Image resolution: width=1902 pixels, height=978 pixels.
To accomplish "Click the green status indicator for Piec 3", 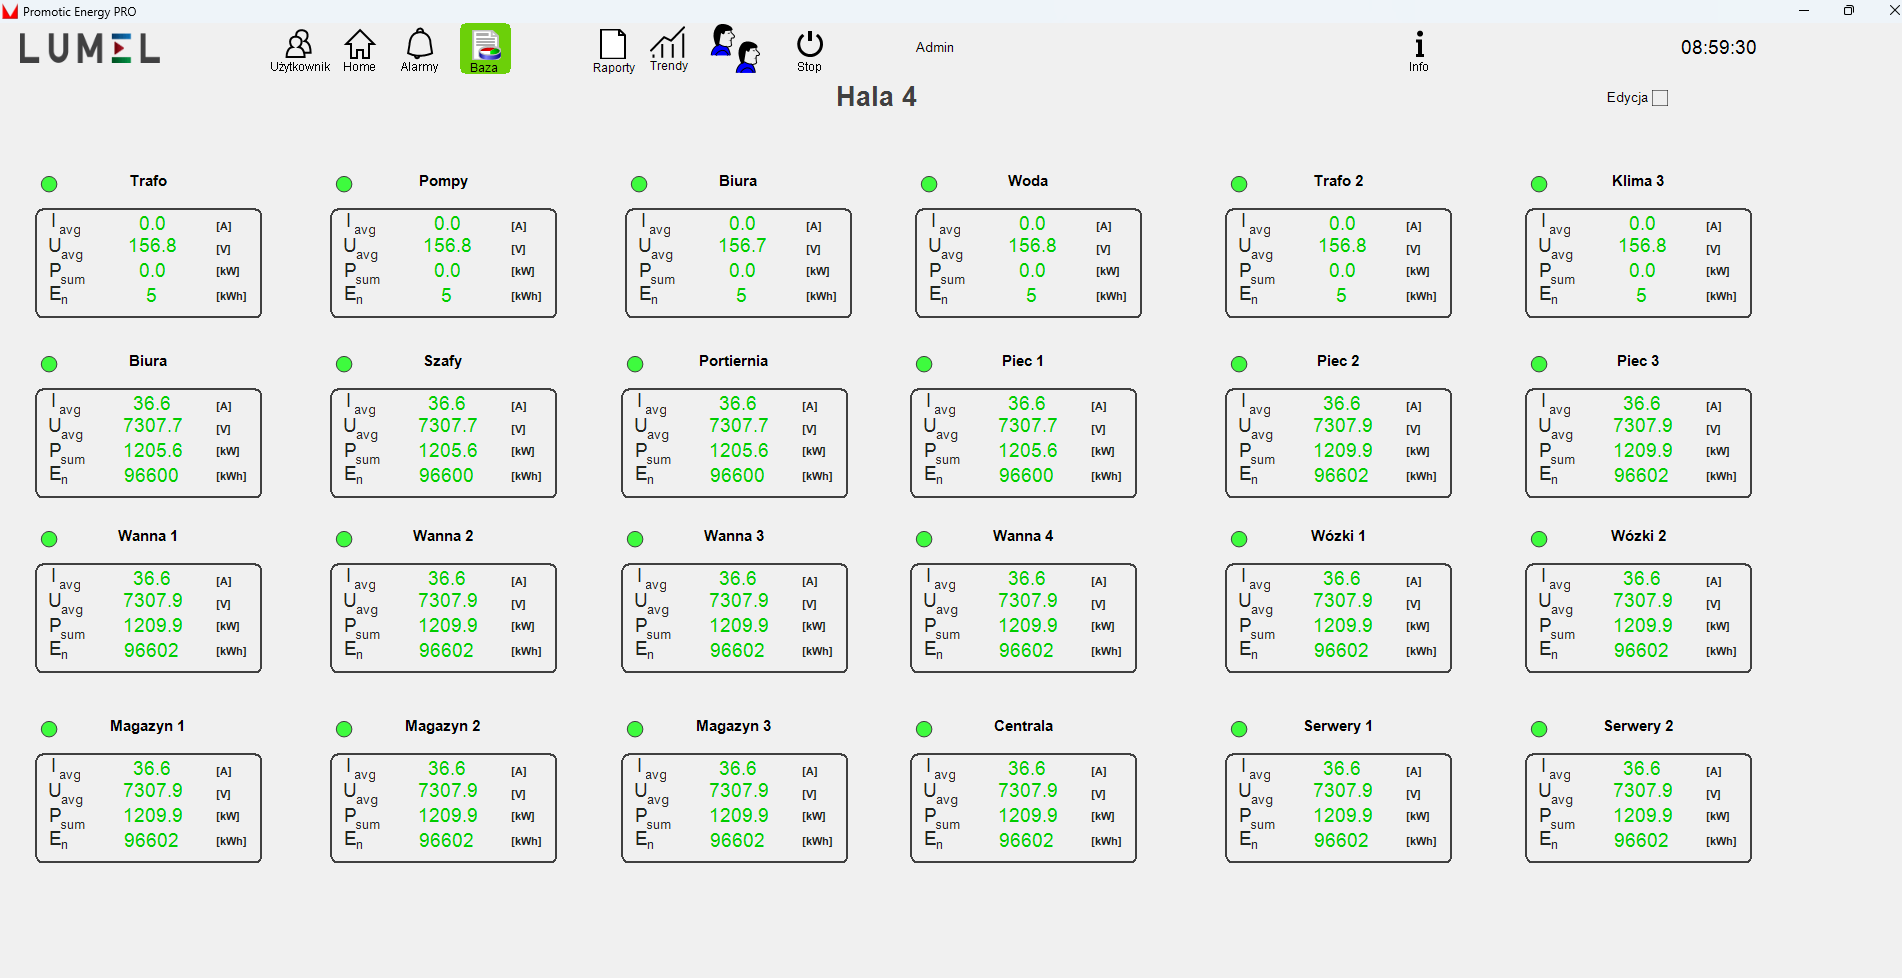I will pyautogui.click(x=1539, y=364).
